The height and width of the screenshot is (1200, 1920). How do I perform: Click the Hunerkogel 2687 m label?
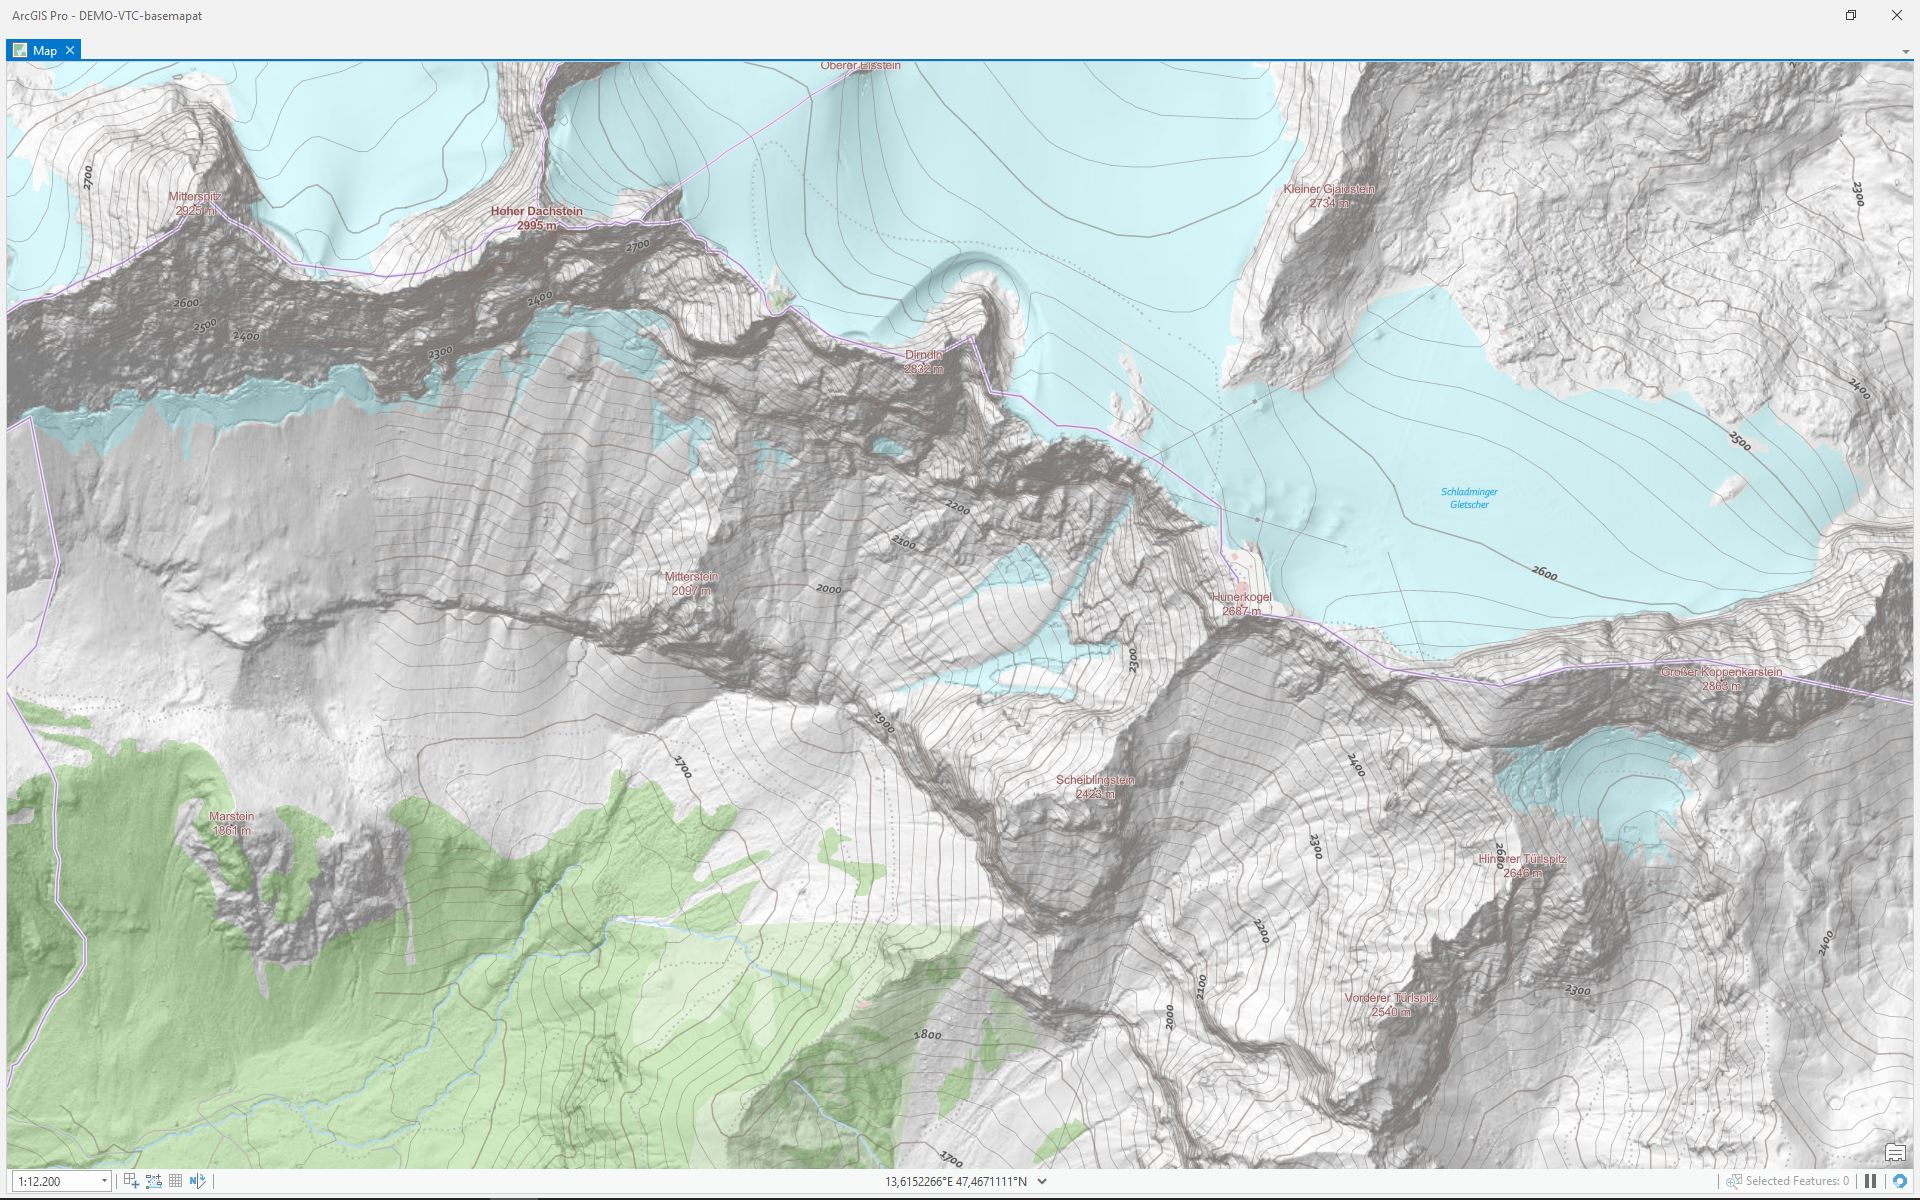pos(1242,603)
